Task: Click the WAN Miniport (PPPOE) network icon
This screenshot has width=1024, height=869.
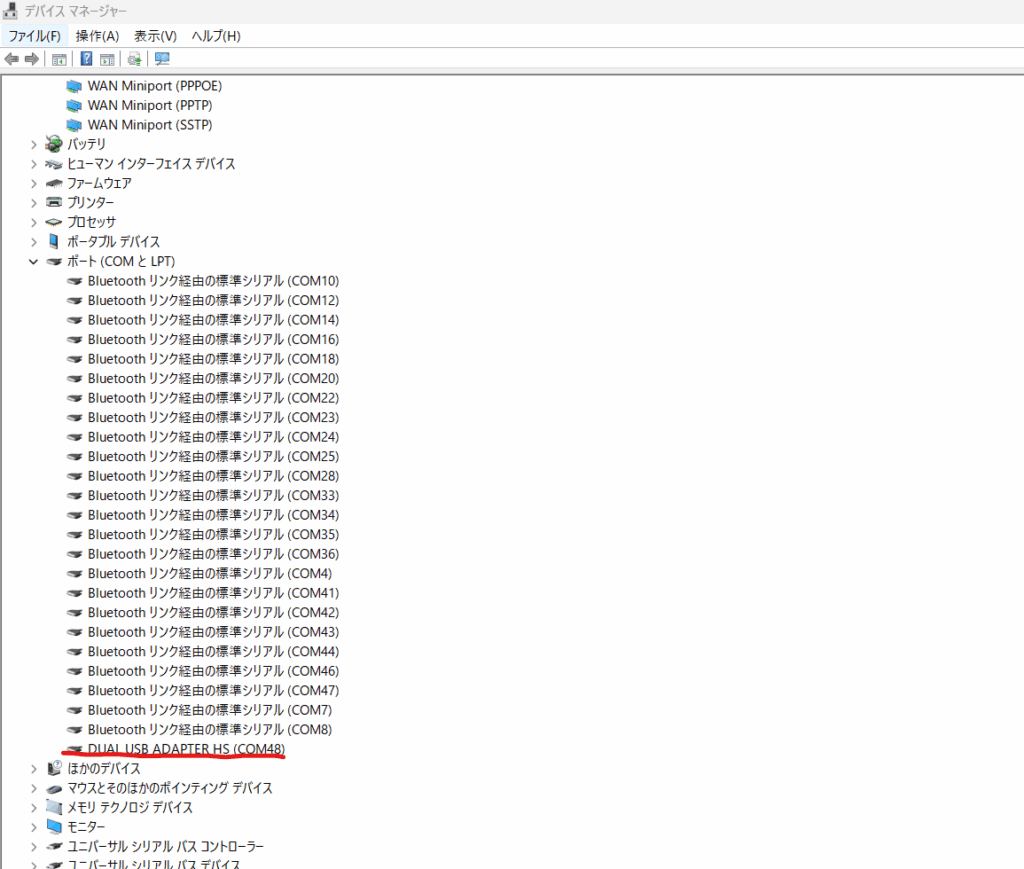Action: coord(74,86)
